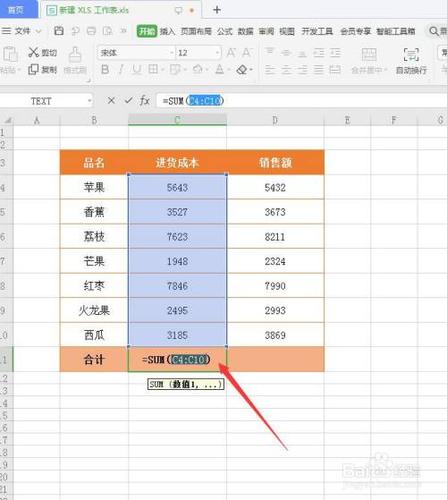Select column C header
The height and width of the screenshot is (500, 447).
click(x=177, y=120)
